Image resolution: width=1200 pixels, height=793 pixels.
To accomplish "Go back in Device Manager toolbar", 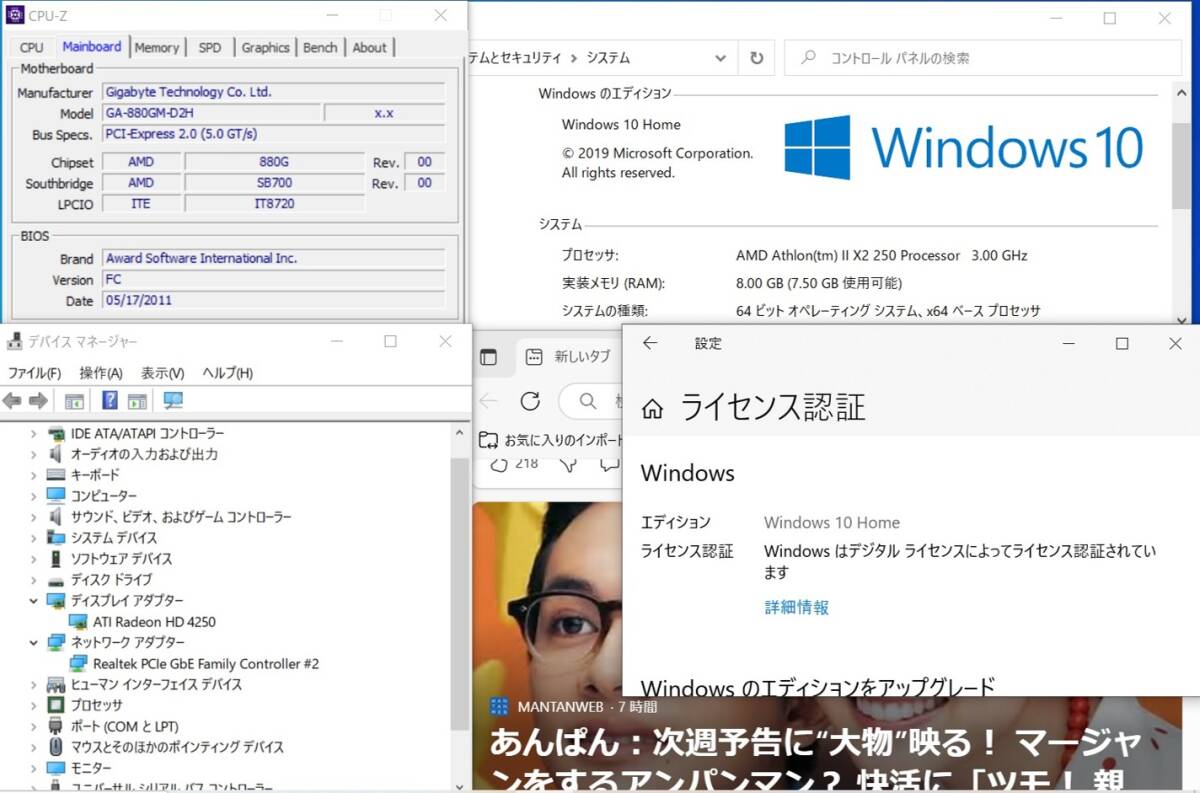I will [x=12, y=401].
